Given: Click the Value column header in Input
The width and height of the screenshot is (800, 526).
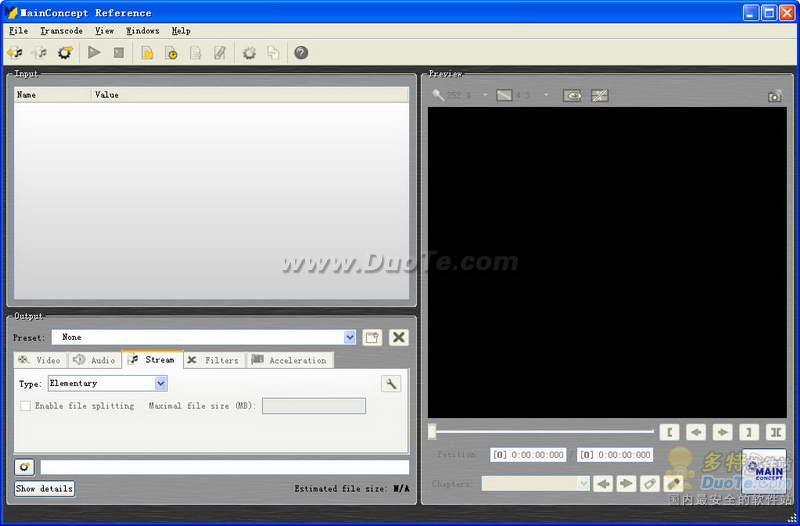Looking at the screenshot, I should [x=250, y=95].
